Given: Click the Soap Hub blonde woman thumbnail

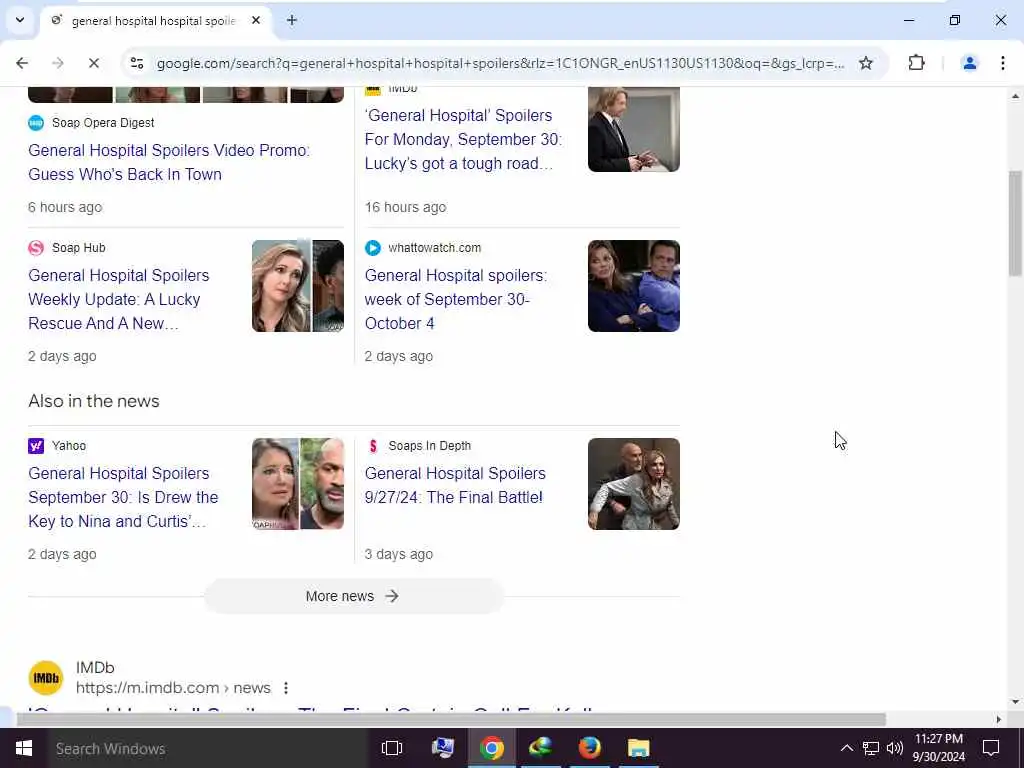Looking at the screenshot, I should coord(298,286).
